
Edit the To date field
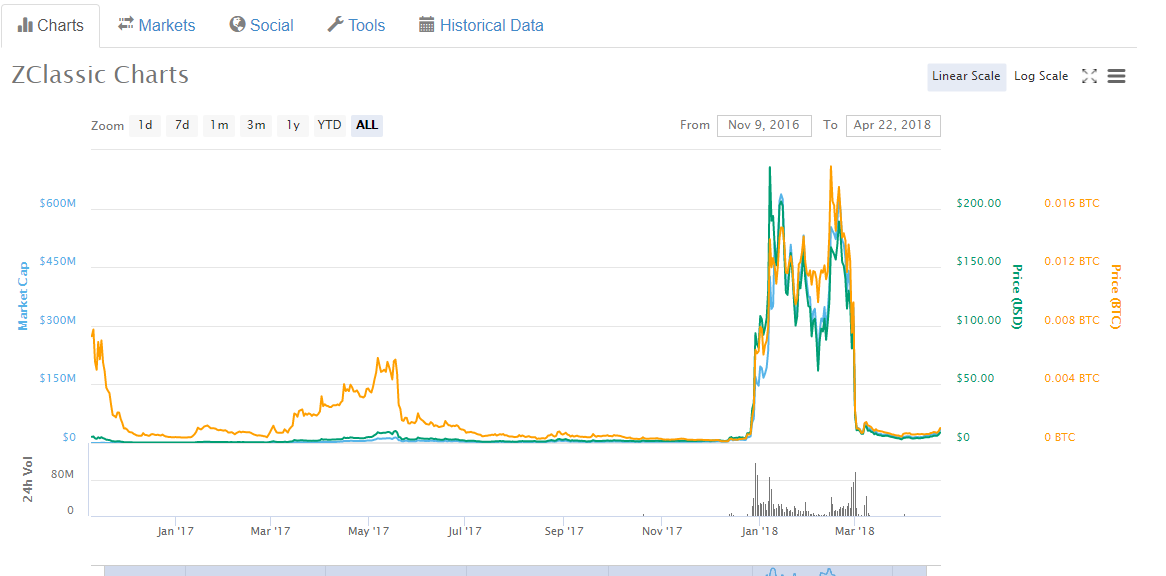[x=892, y=126]
